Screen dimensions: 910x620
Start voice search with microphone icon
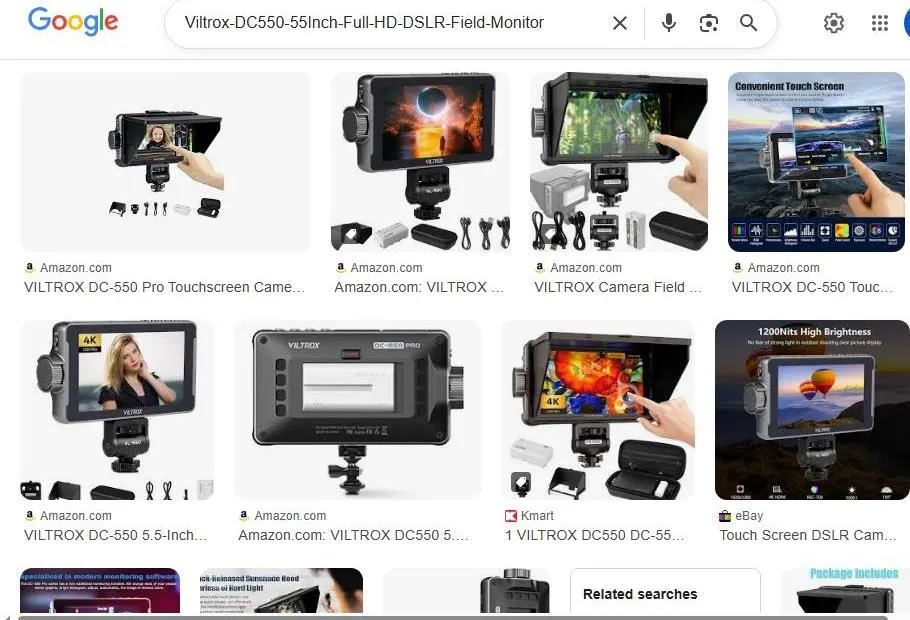[669, 23]
